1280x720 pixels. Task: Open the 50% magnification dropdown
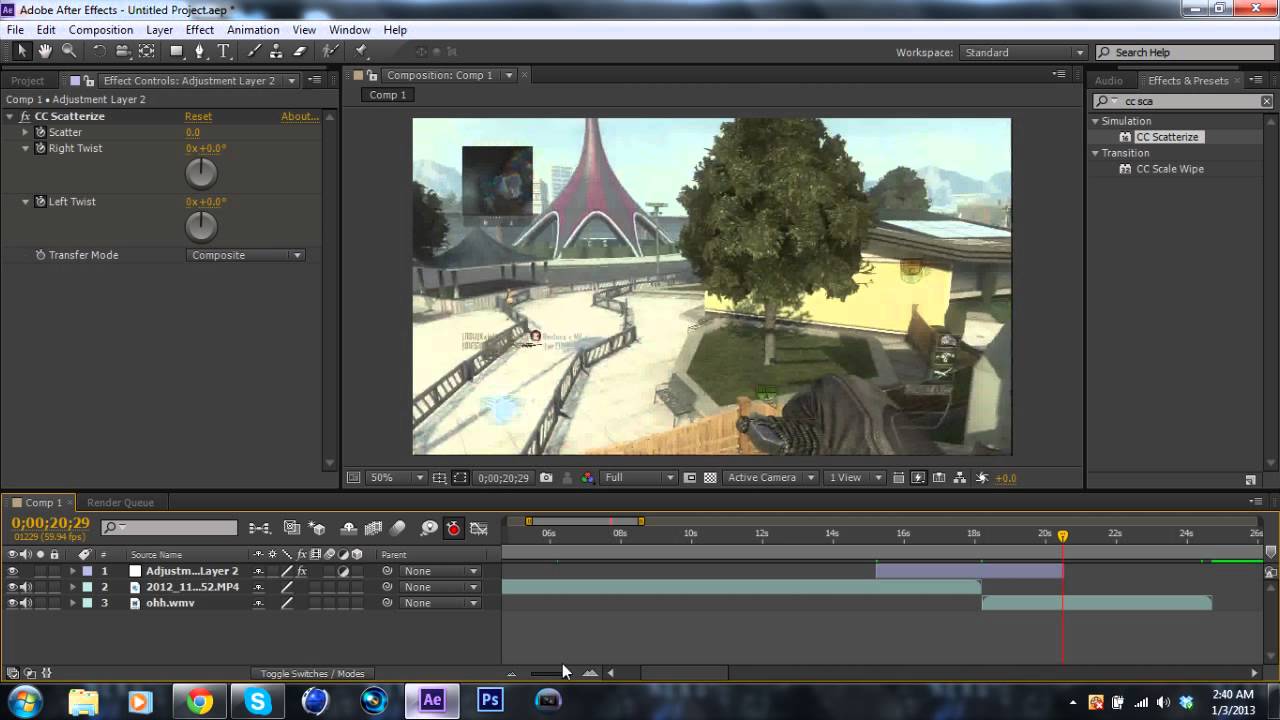click(x=397, y=478)
